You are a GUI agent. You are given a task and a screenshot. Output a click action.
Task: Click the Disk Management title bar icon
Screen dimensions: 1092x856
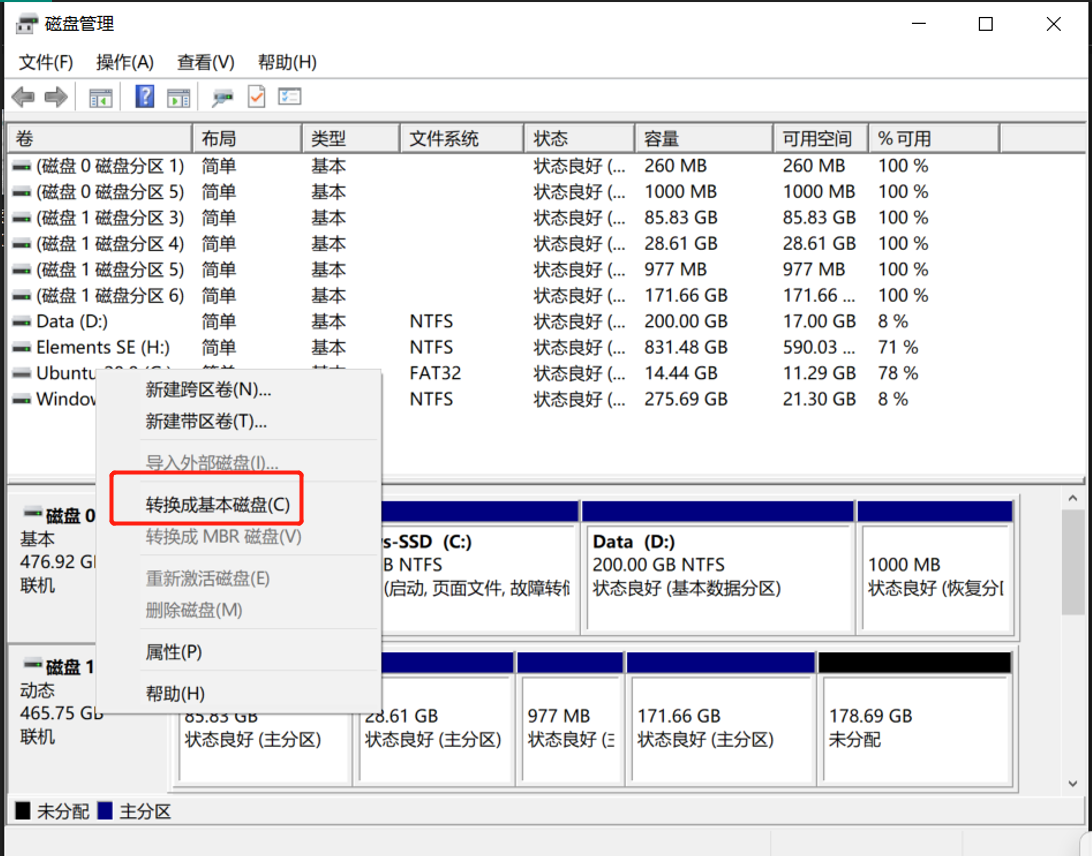click(x=26, y=24)
